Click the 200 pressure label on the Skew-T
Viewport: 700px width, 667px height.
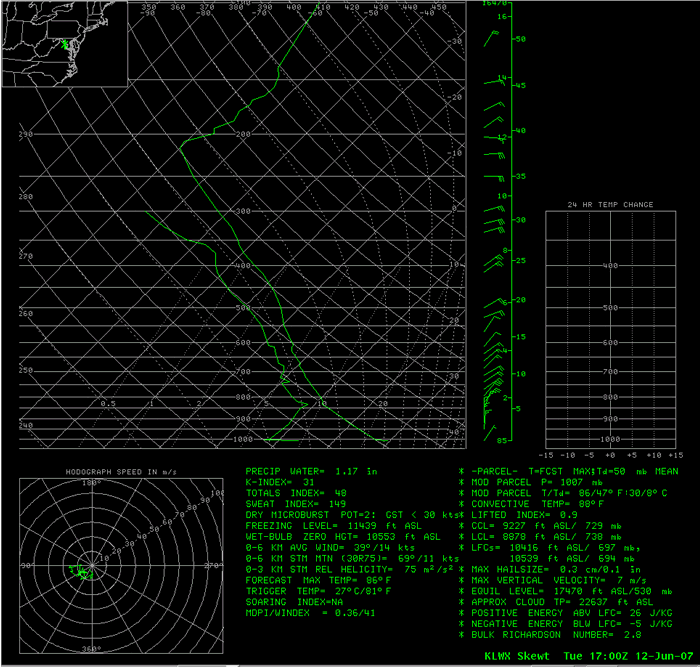click(x=243, y=134)
